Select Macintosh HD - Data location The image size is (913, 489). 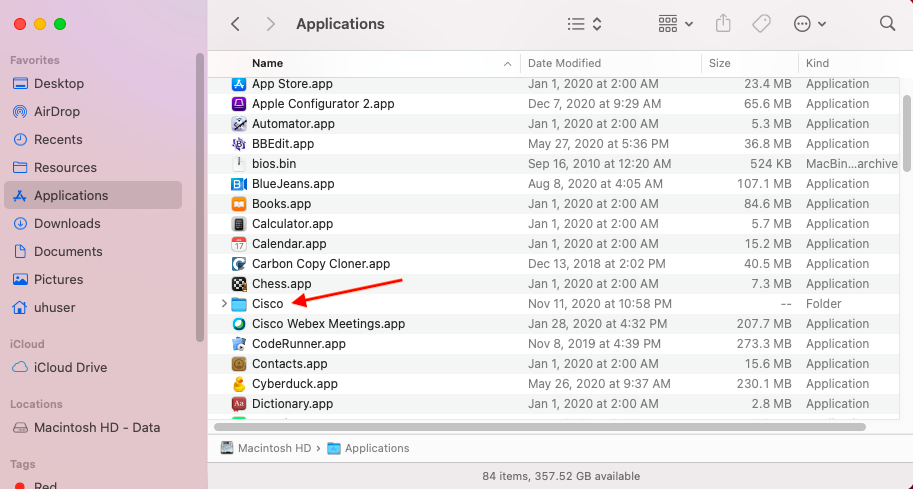pos(93,428)
